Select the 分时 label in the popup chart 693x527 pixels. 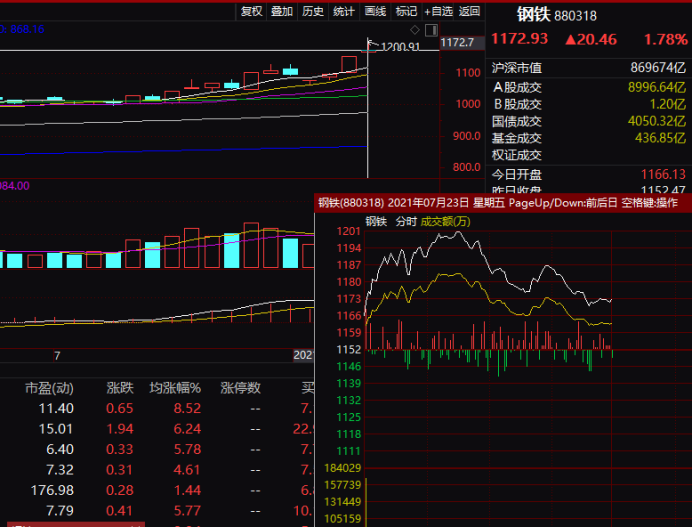pyautogui.click(x=405, y=222)
